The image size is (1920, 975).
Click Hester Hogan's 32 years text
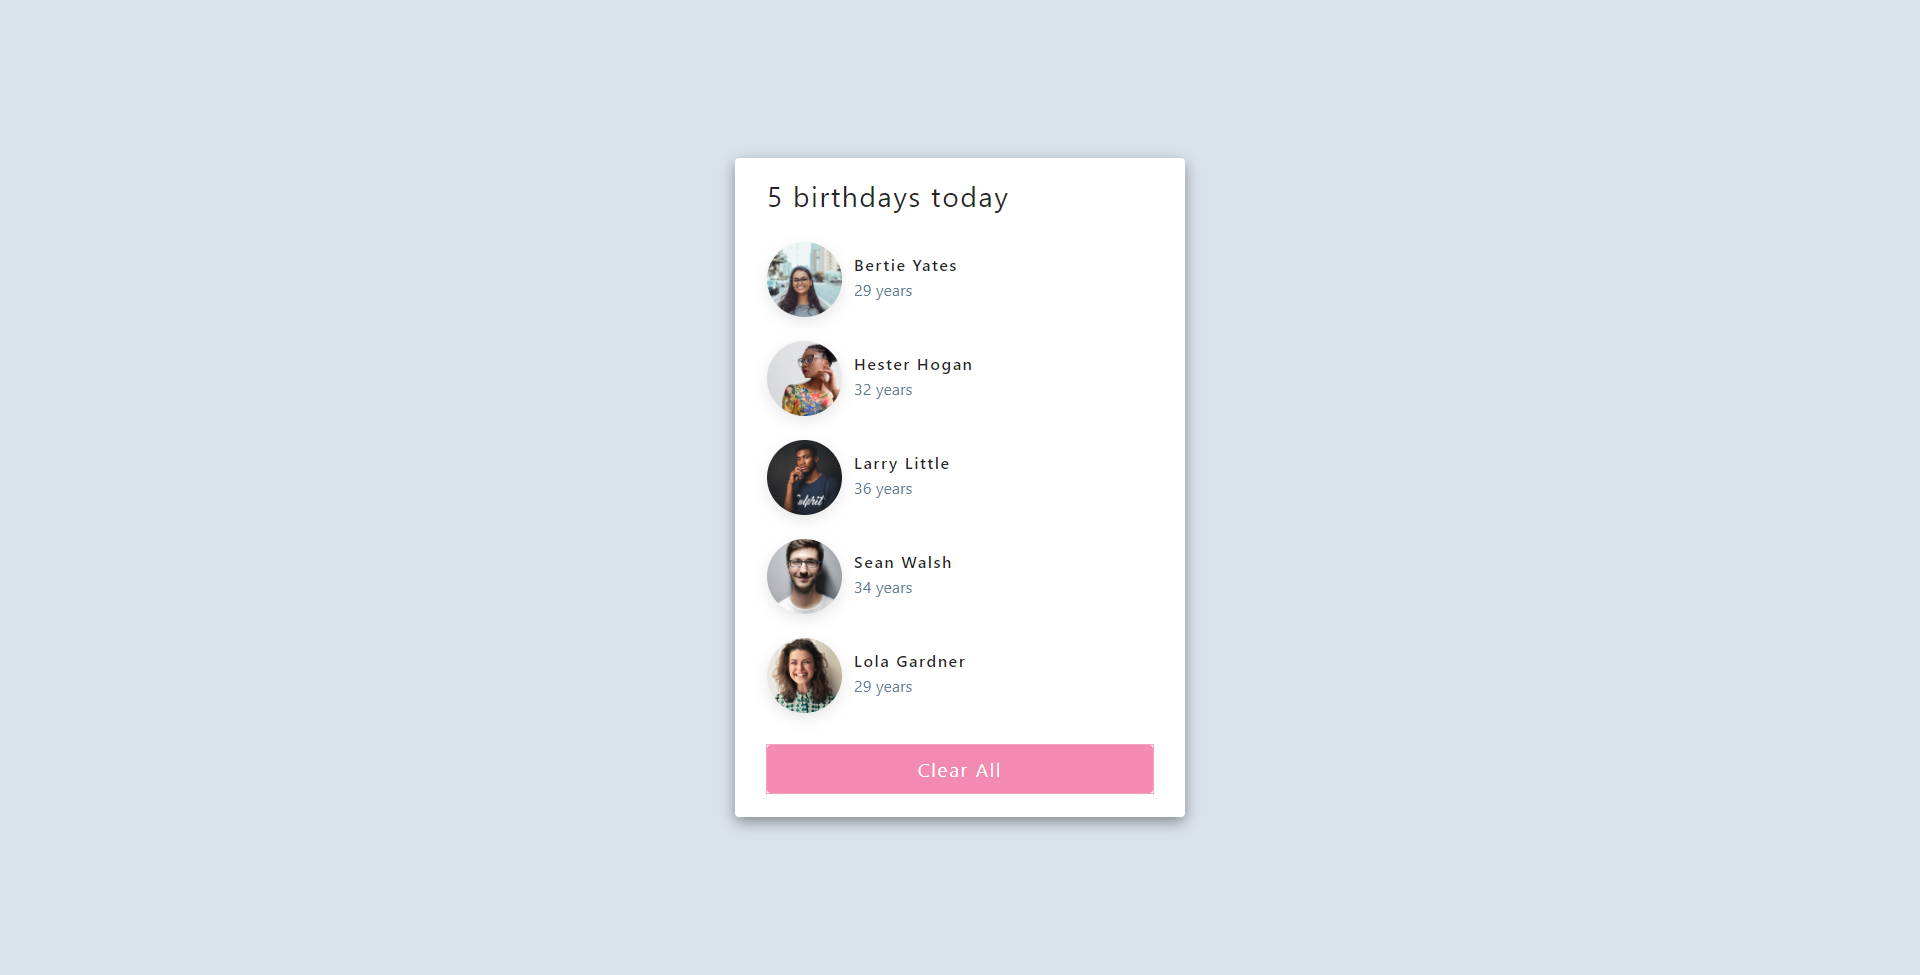(x=883, y=390)
